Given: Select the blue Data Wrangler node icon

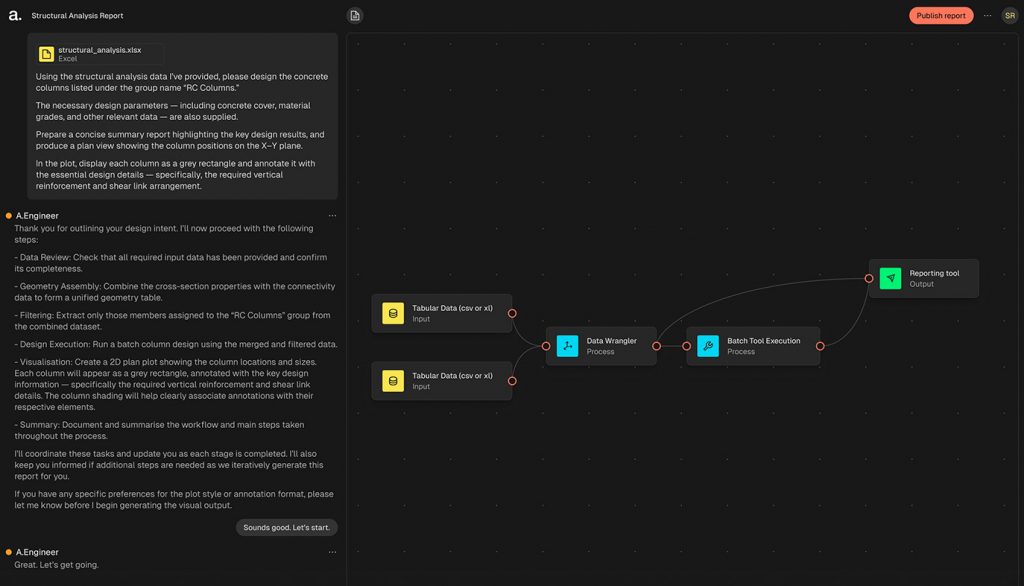Looking at the screenshot, I should [567, 346].
